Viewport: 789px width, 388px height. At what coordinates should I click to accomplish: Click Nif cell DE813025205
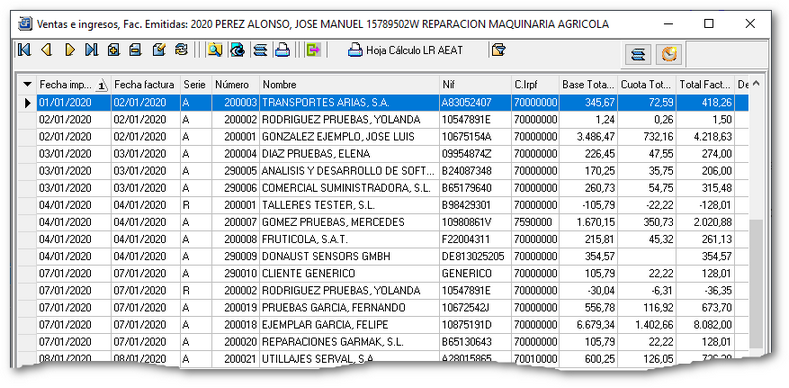[x=475, y=257]
